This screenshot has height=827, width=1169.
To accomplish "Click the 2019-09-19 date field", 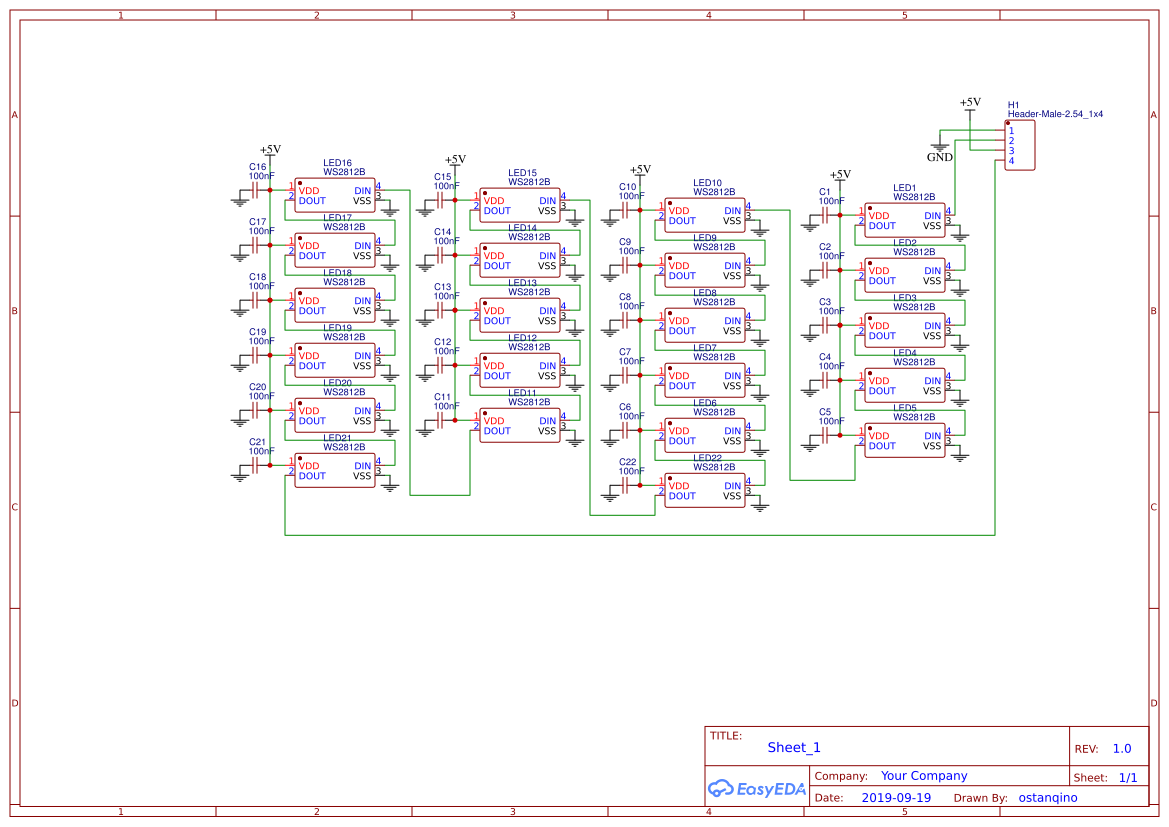I will coord(897,797).
